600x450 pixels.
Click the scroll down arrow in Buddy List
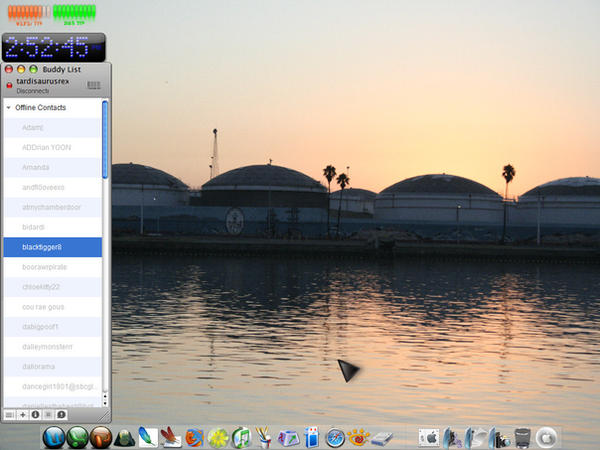[105, 403]
